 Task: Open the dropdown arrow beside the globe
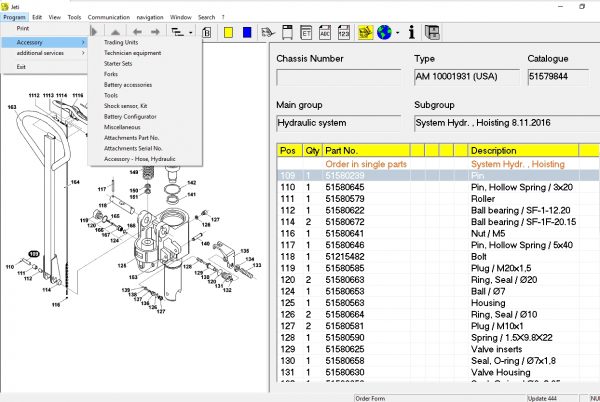[398, 33]
